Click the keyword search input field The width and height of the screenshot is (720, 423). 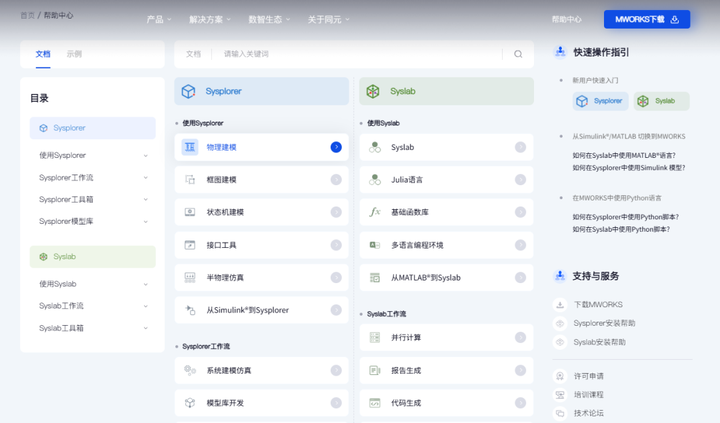tap(360, 54)
